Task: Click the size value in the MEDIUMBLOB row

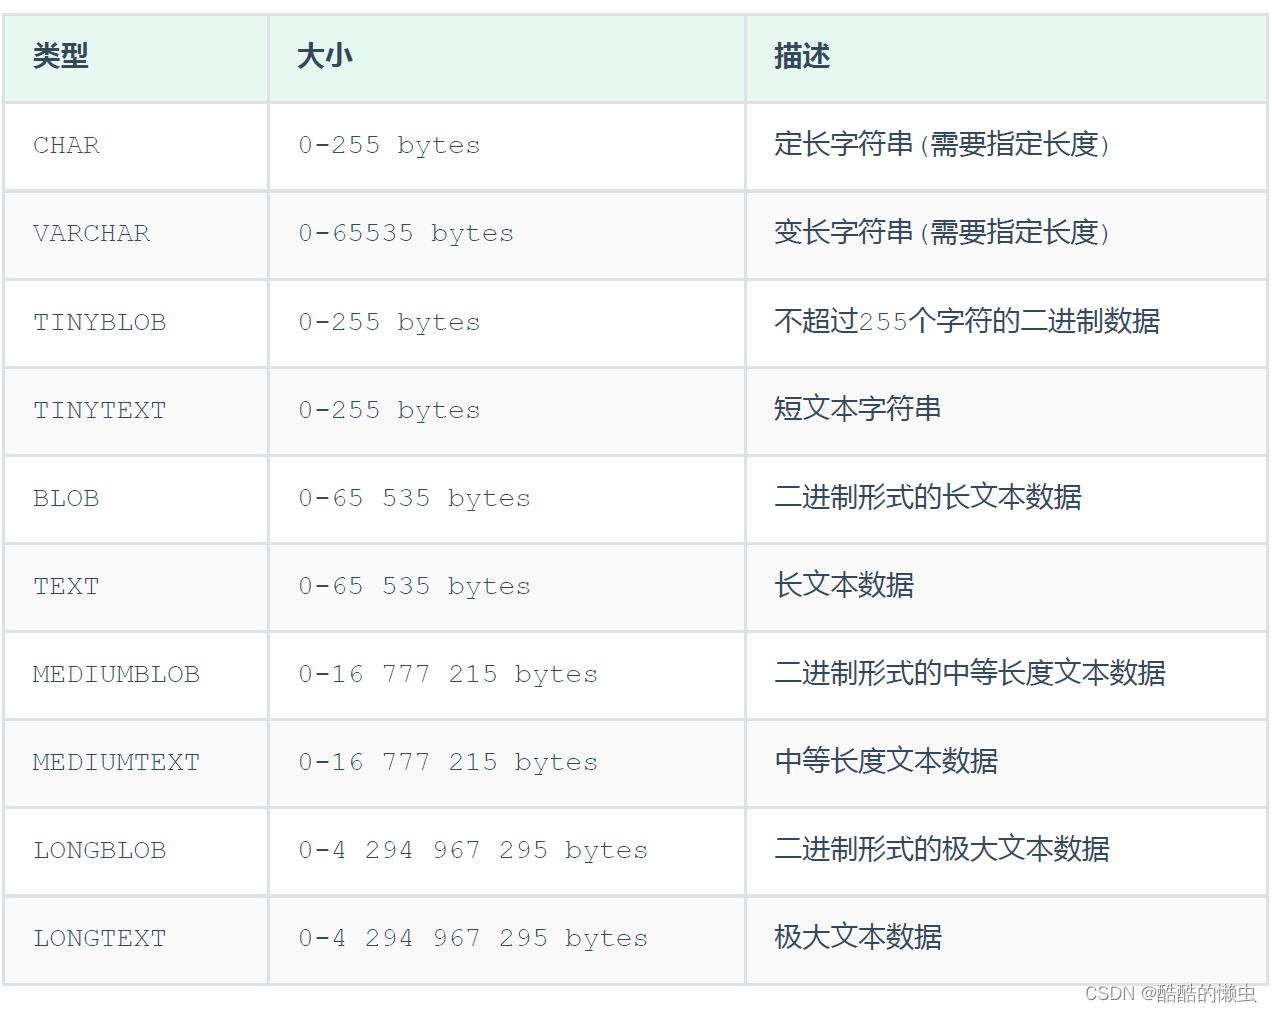Action: [448, 674]
